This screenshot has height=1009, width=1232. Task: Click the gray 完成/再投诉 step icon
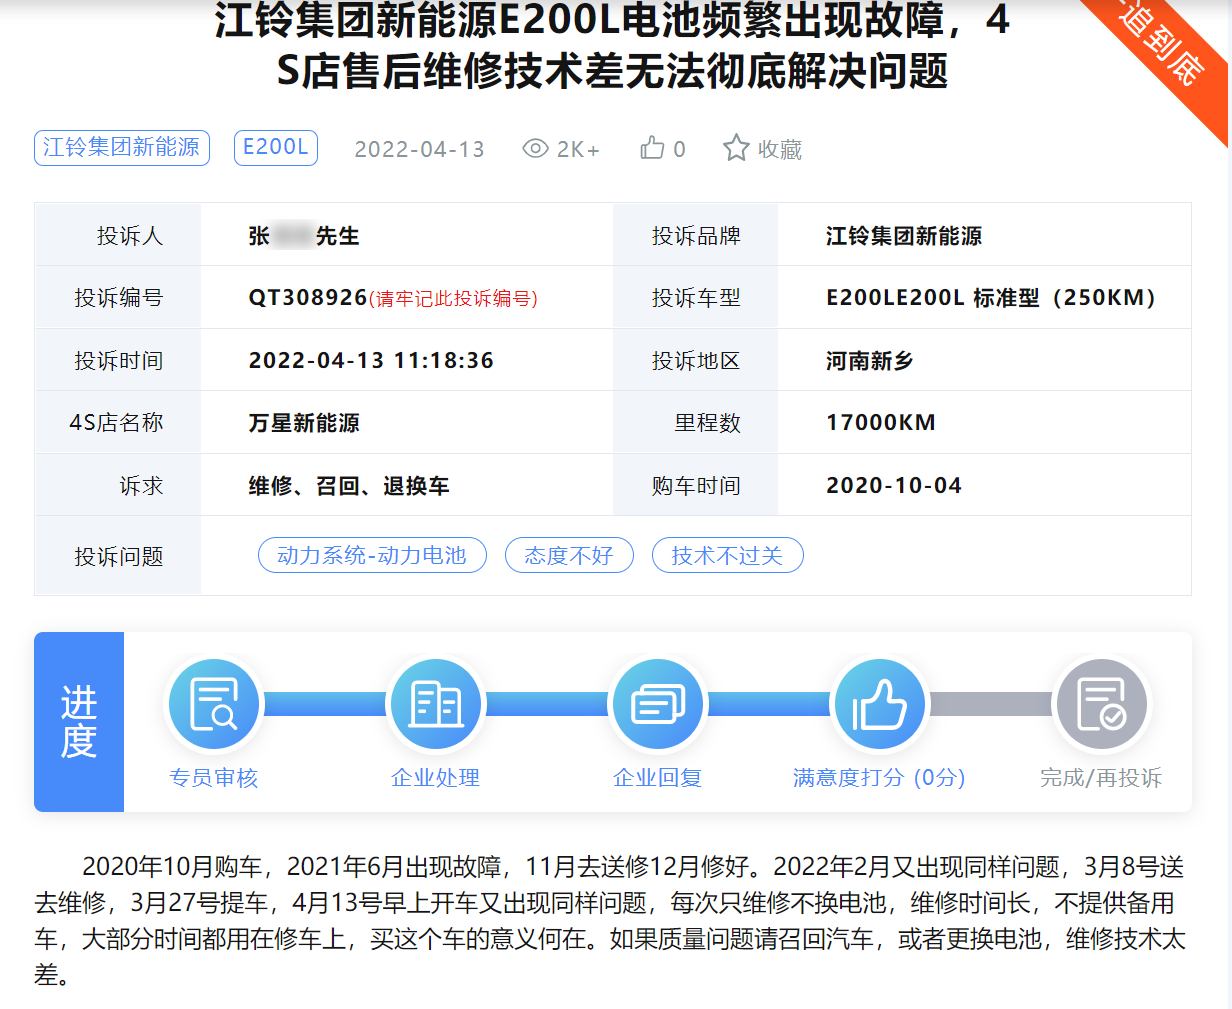tap(1101, 705)
